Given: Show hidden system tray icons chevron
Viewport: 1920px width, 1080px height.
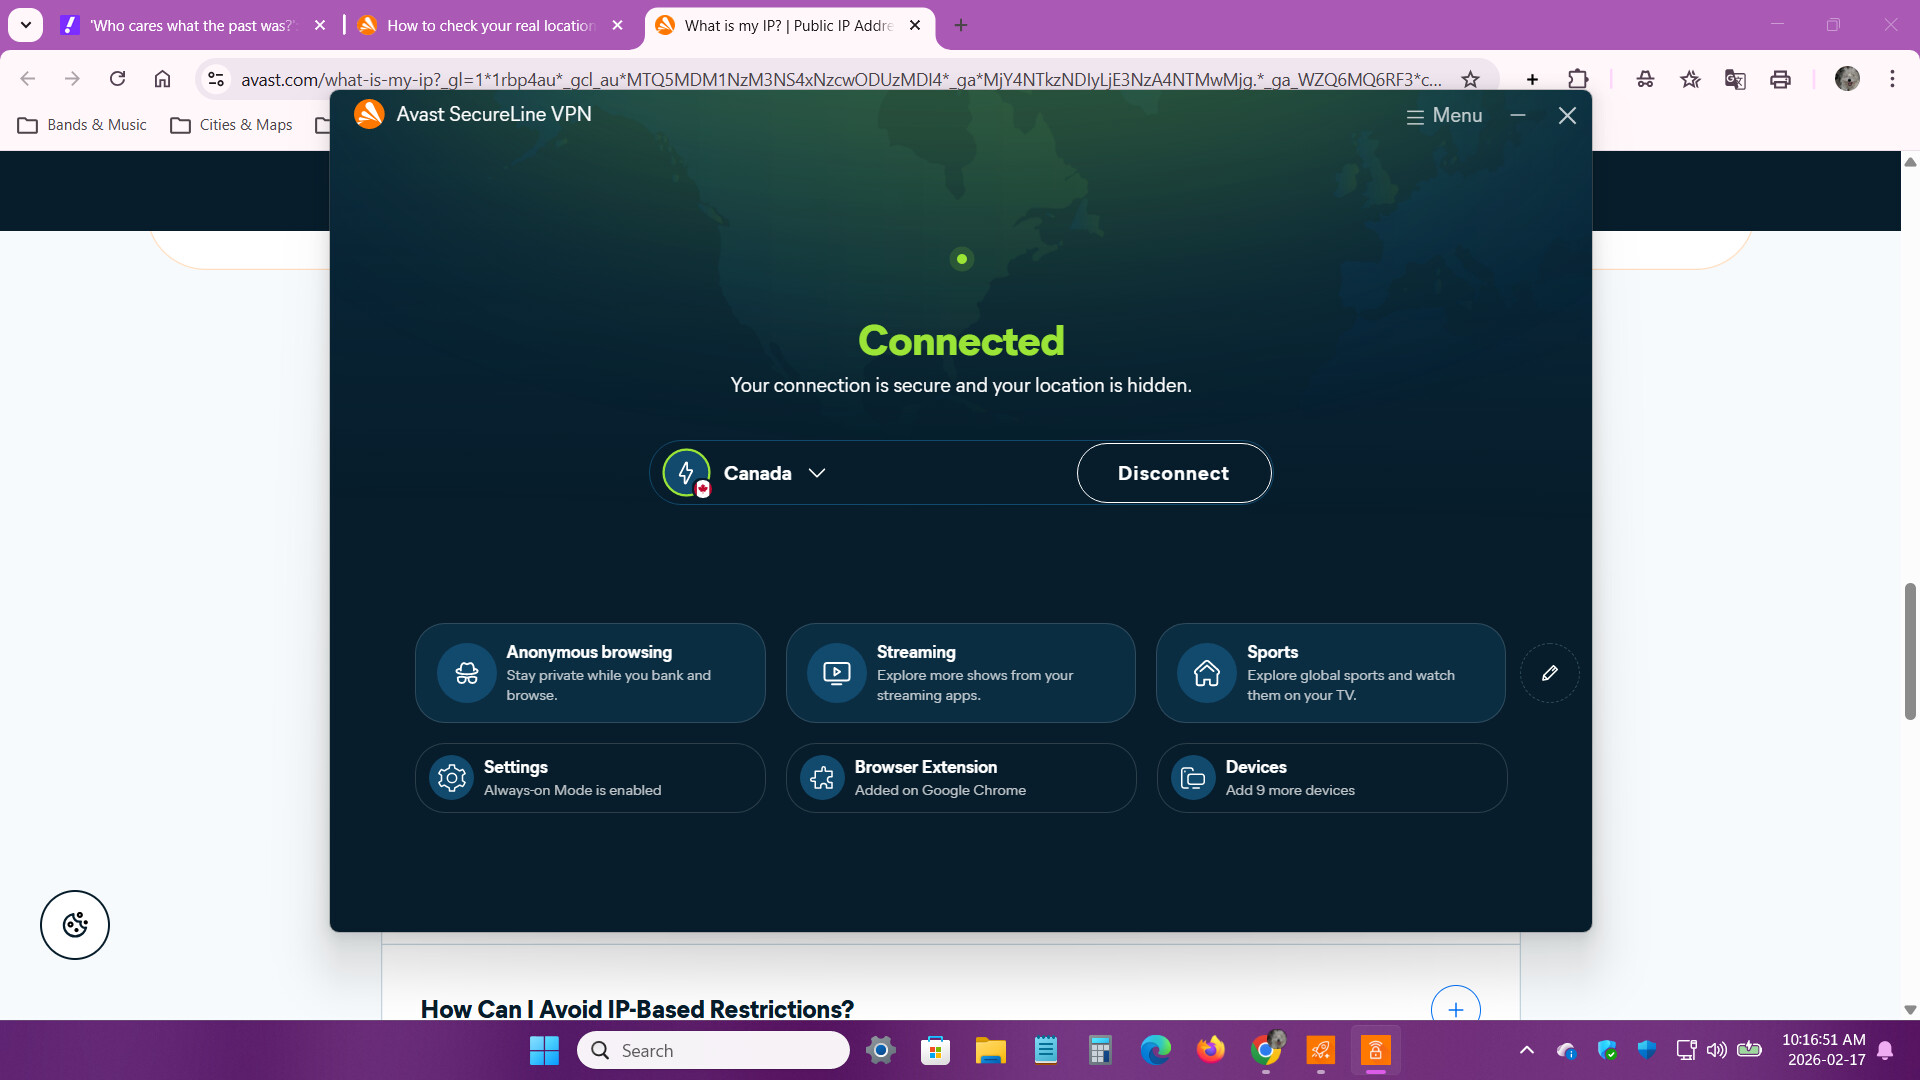Looking at the screenshot, I should click(1526, 1050).
